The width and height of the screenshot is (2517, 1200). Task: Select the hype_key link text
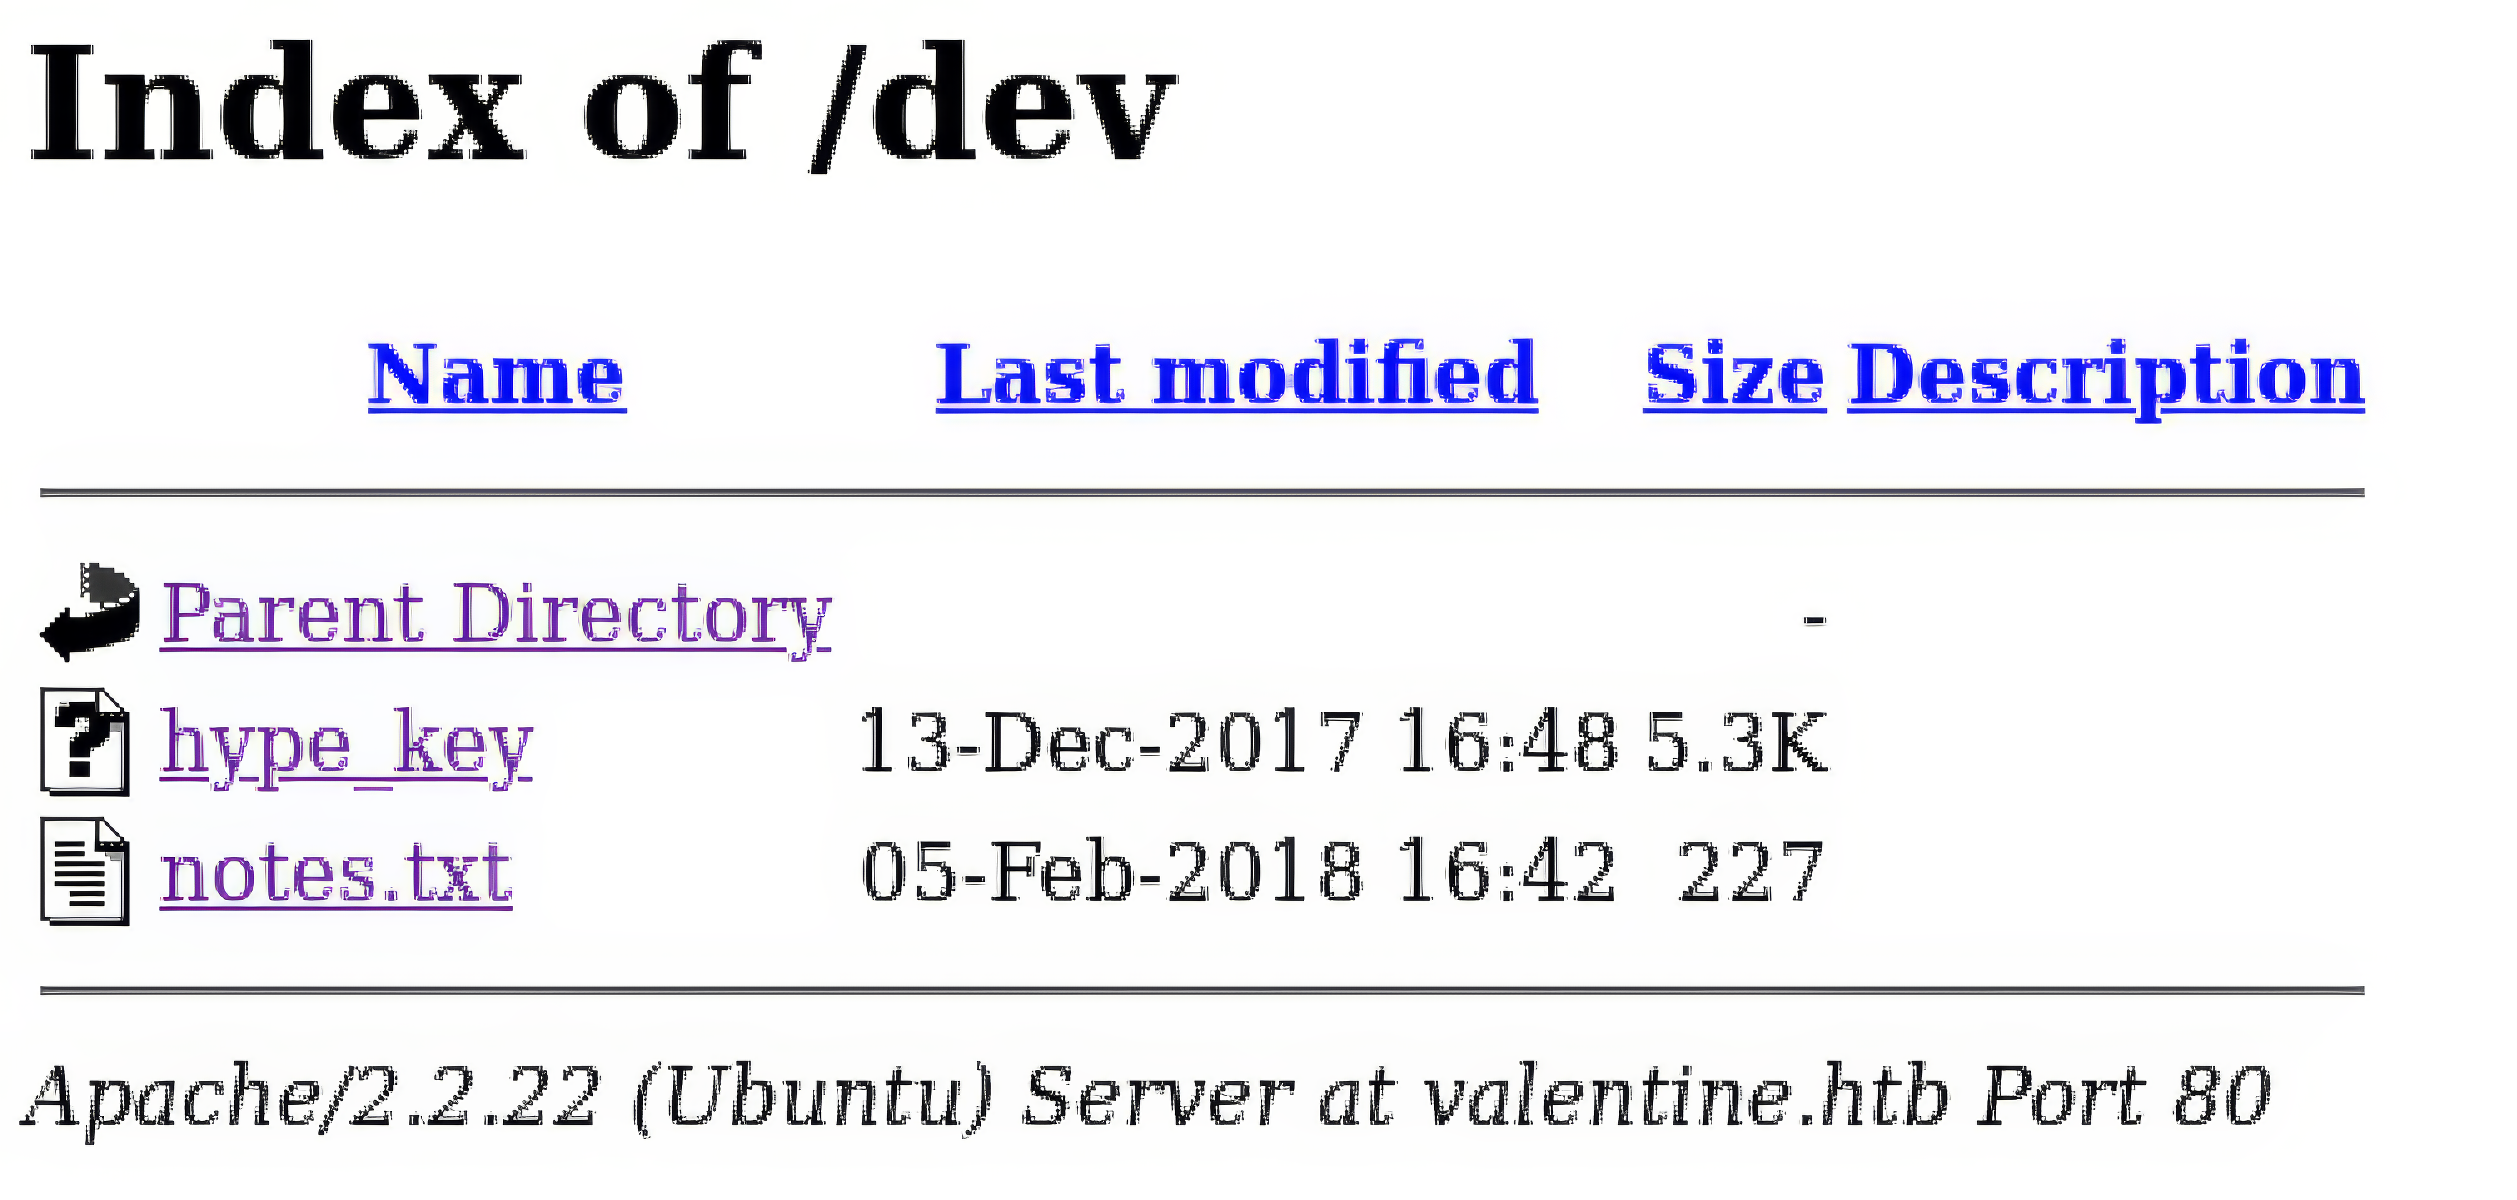click(348, 745)
